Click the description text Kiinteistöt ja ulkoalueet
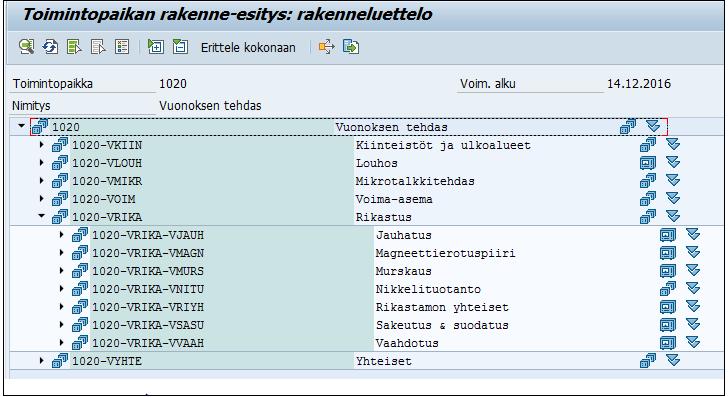Viewport: 728px width, 397px height. pos(443,145)
